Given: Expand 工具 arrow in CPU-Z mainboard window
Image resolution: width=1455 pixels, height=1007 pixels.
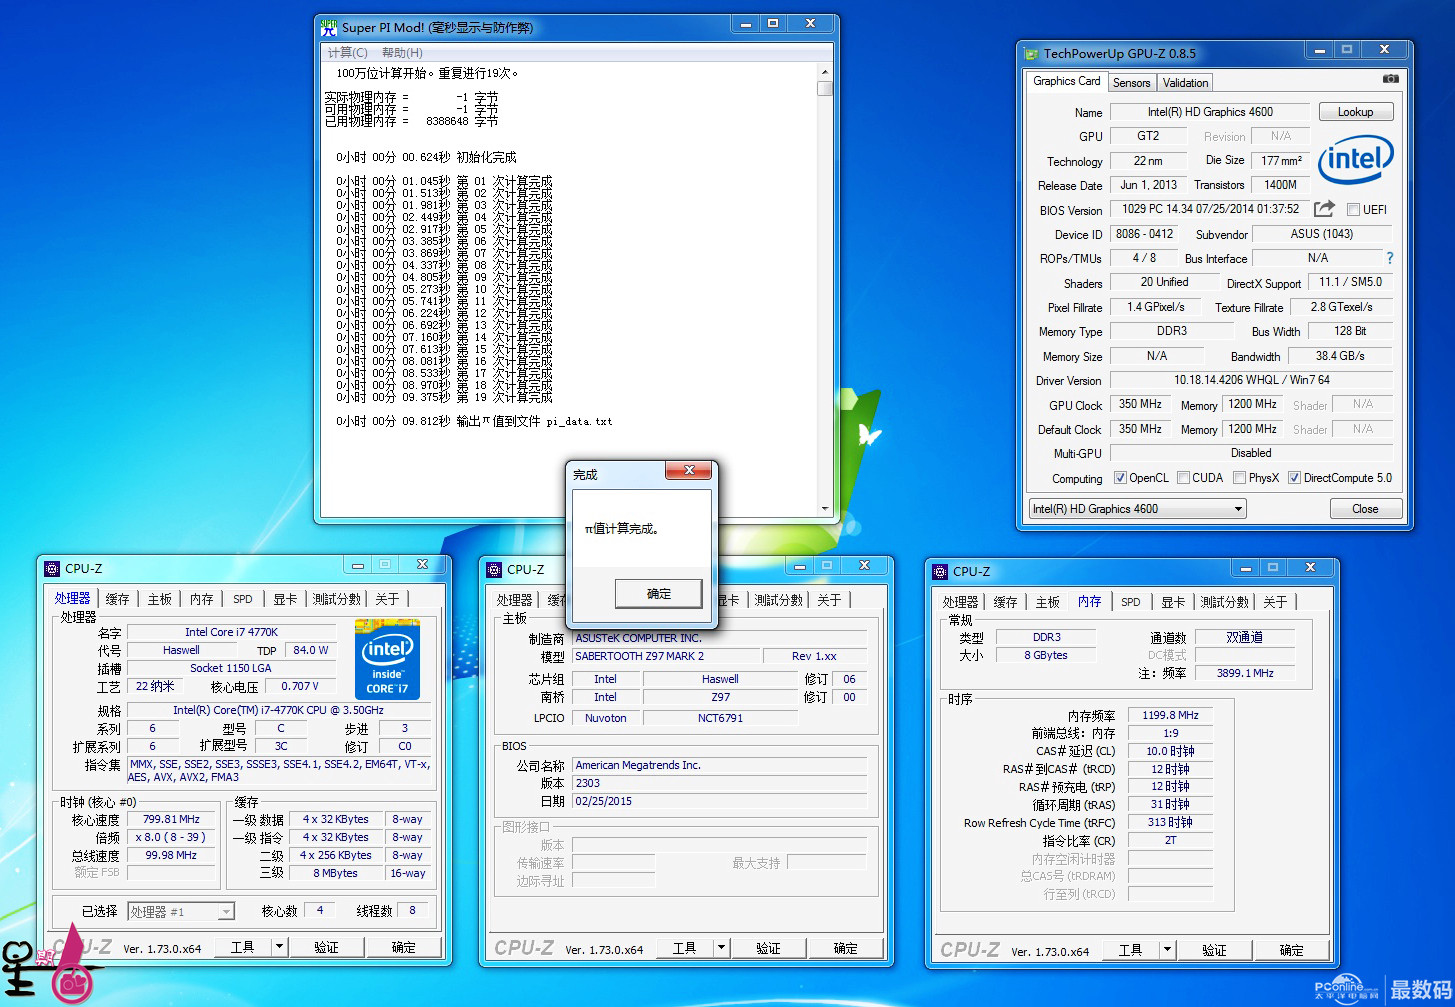Looking at the screenshot, I should 721,948.
